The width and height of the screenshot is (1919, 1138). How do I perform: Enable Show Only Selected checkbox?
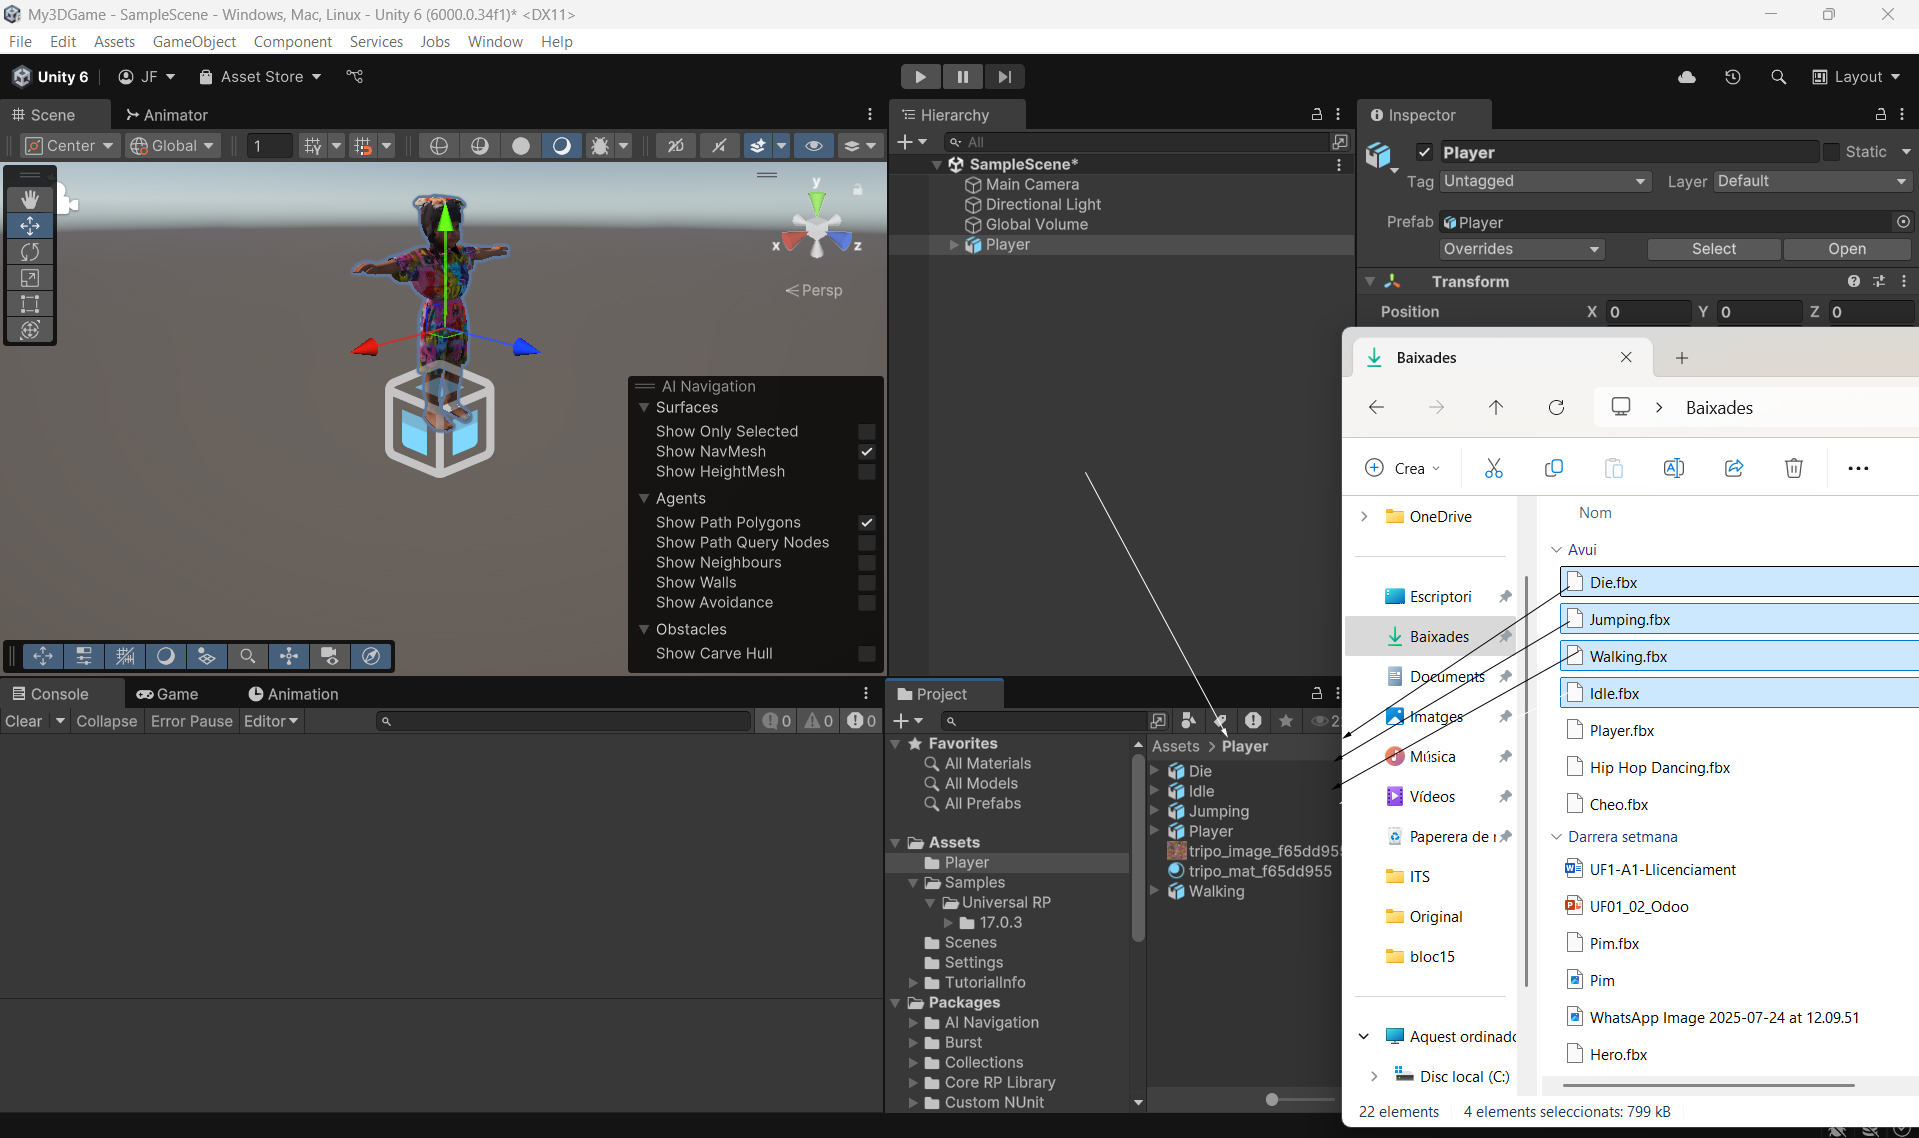point(867,432)
